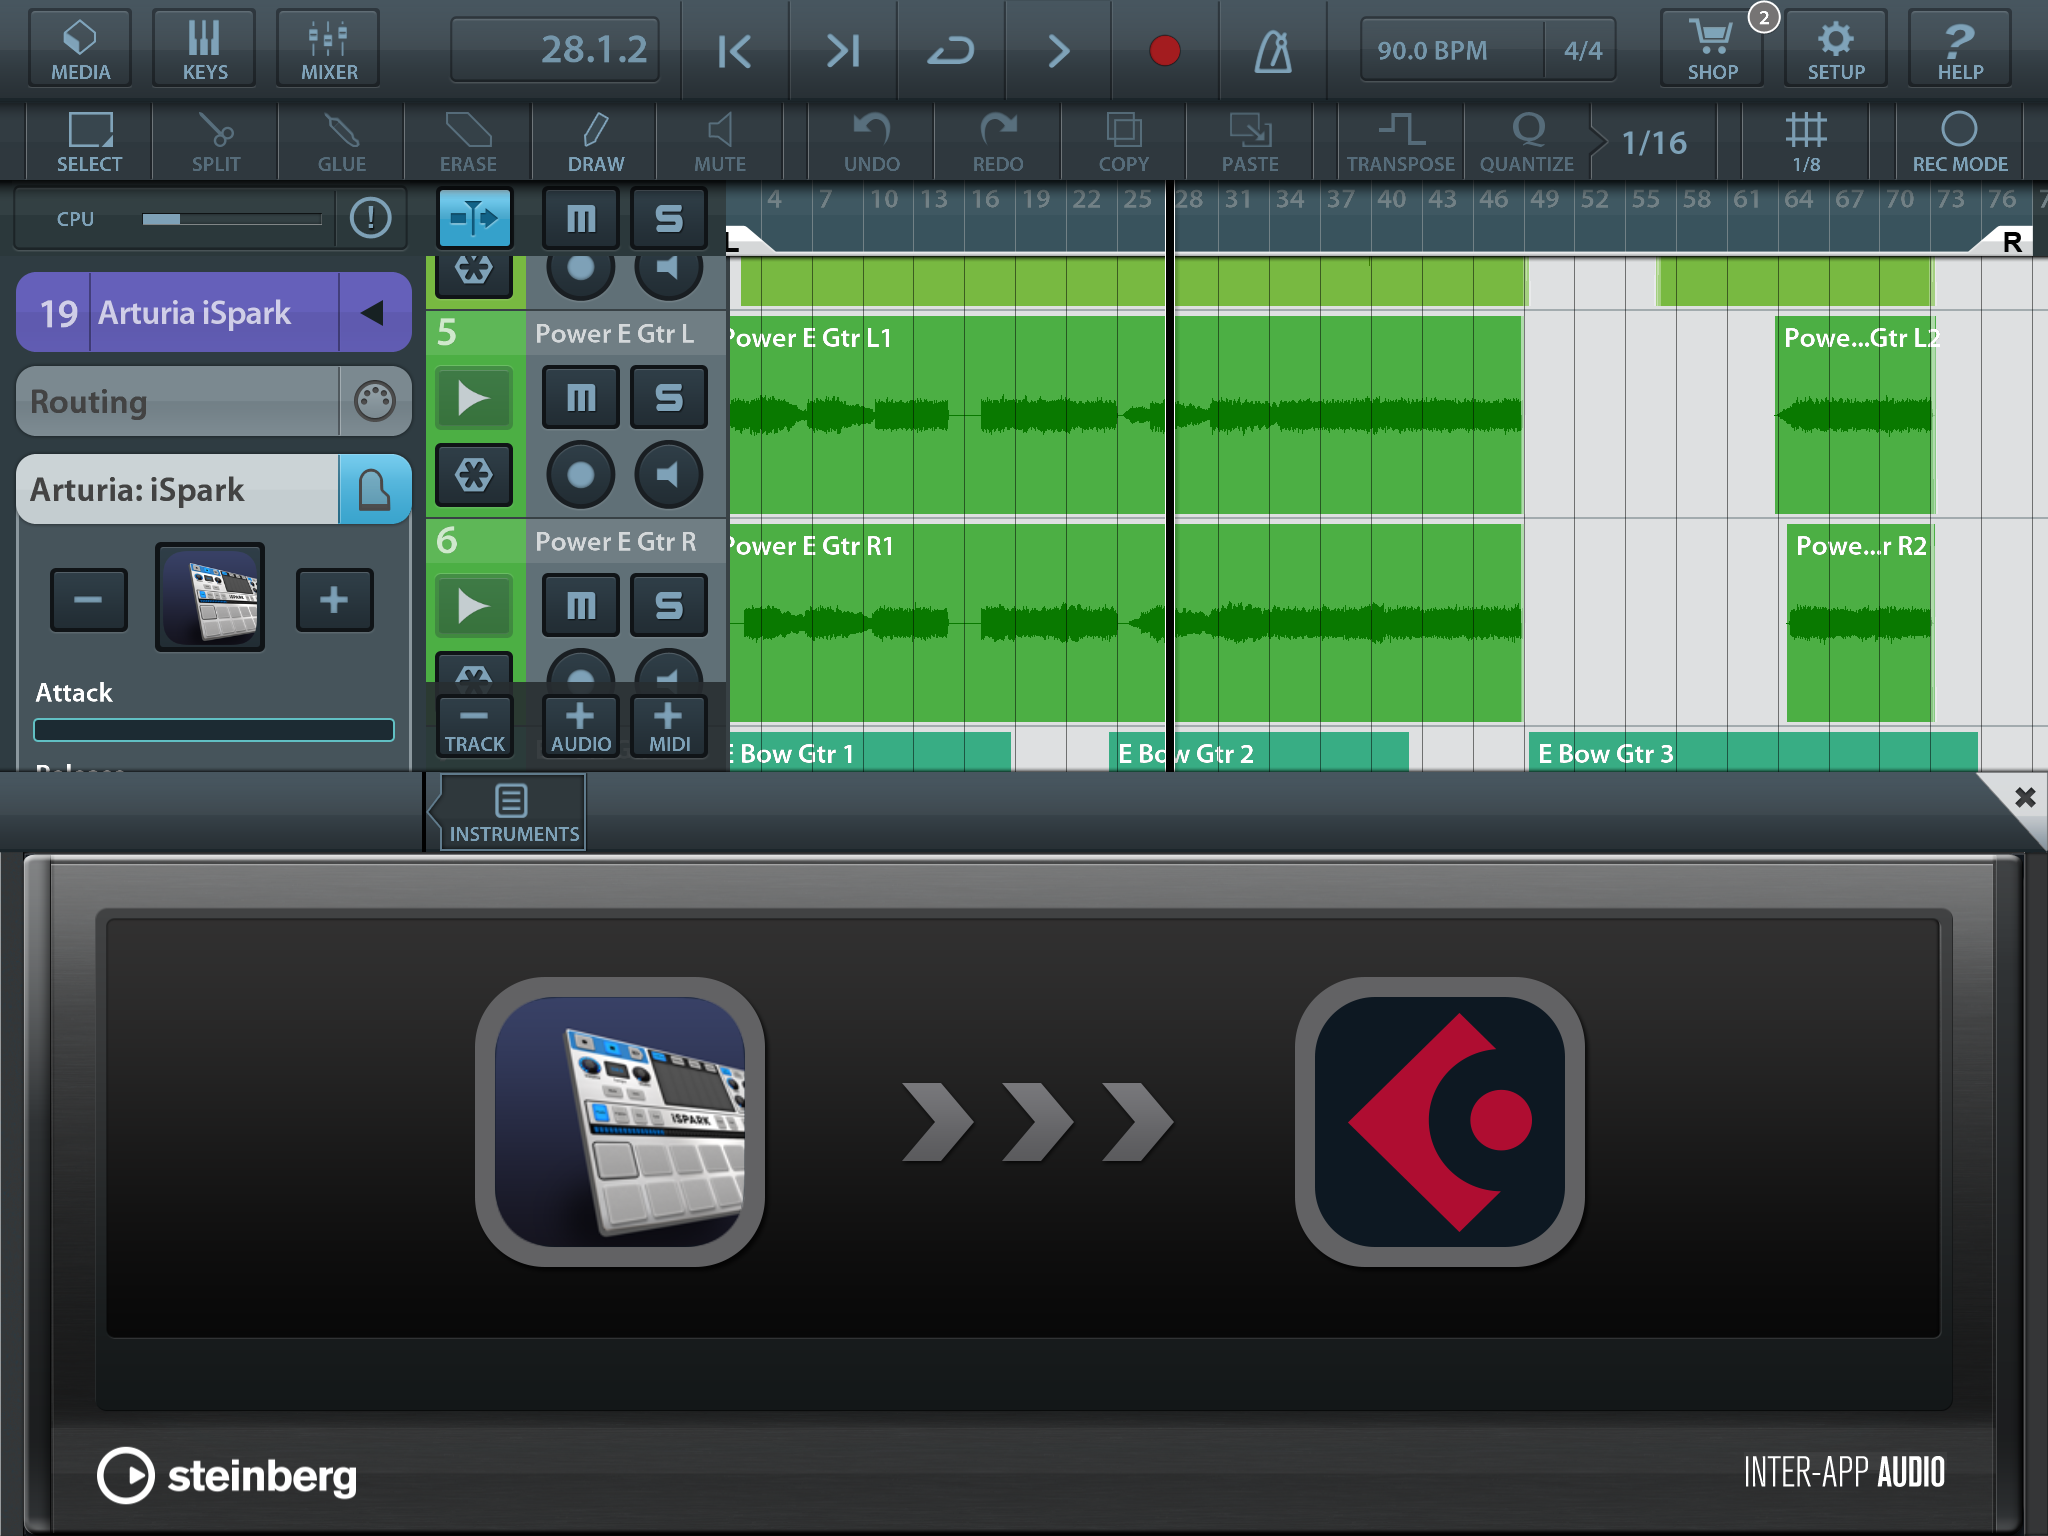Enable monitoring on track 5
Screen dimensions: 2048x1536
(669, 475)
